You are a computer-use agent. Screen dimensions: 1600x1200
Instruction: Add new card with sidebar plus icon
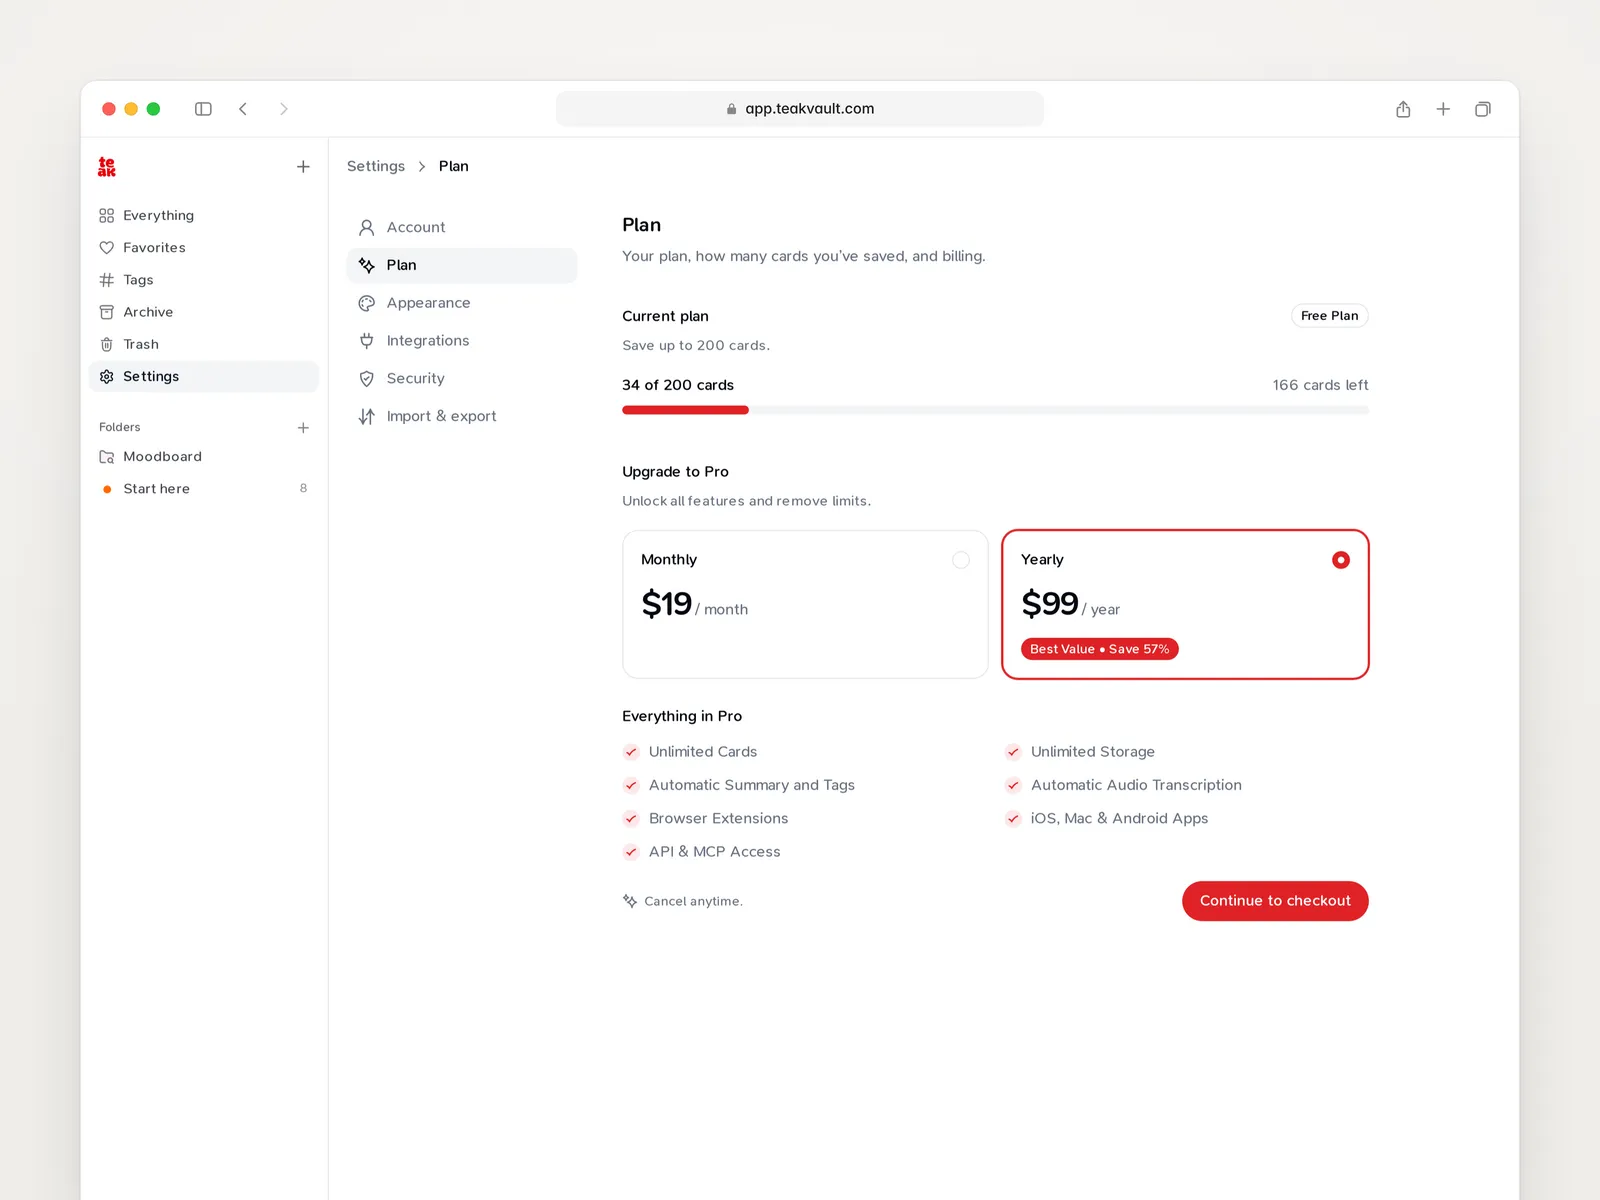pyautogui.click(x=303, y=167)
